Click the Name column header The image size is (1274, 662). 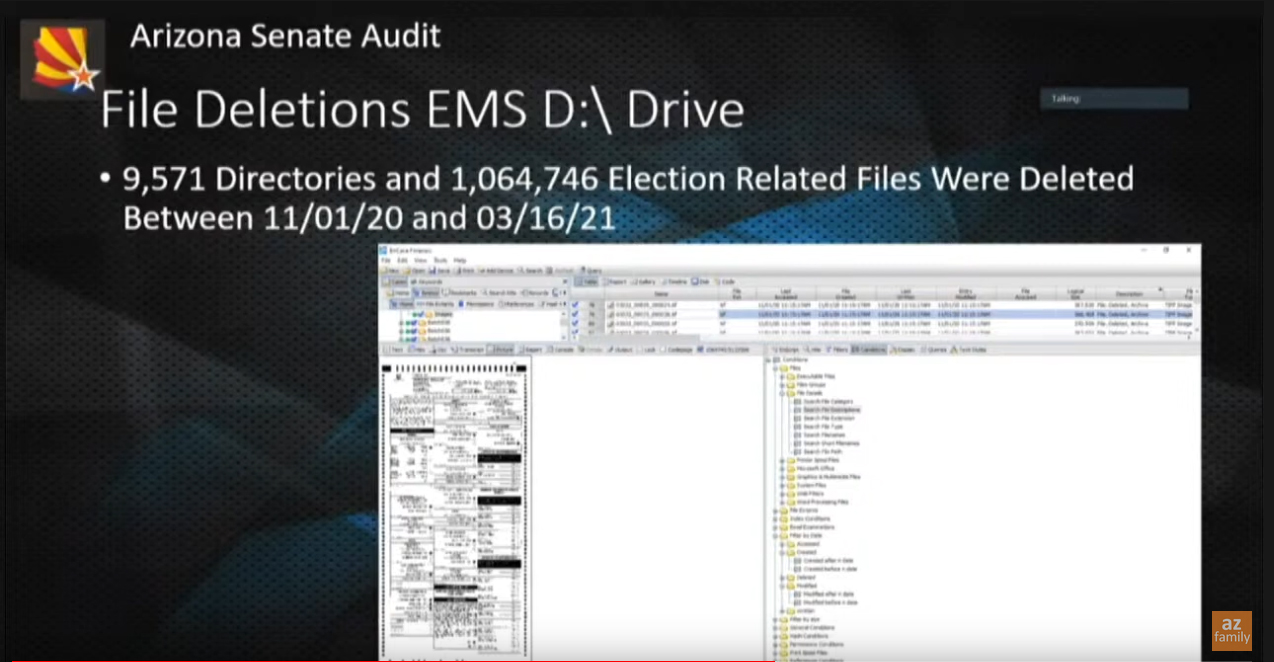coord(661,294)
